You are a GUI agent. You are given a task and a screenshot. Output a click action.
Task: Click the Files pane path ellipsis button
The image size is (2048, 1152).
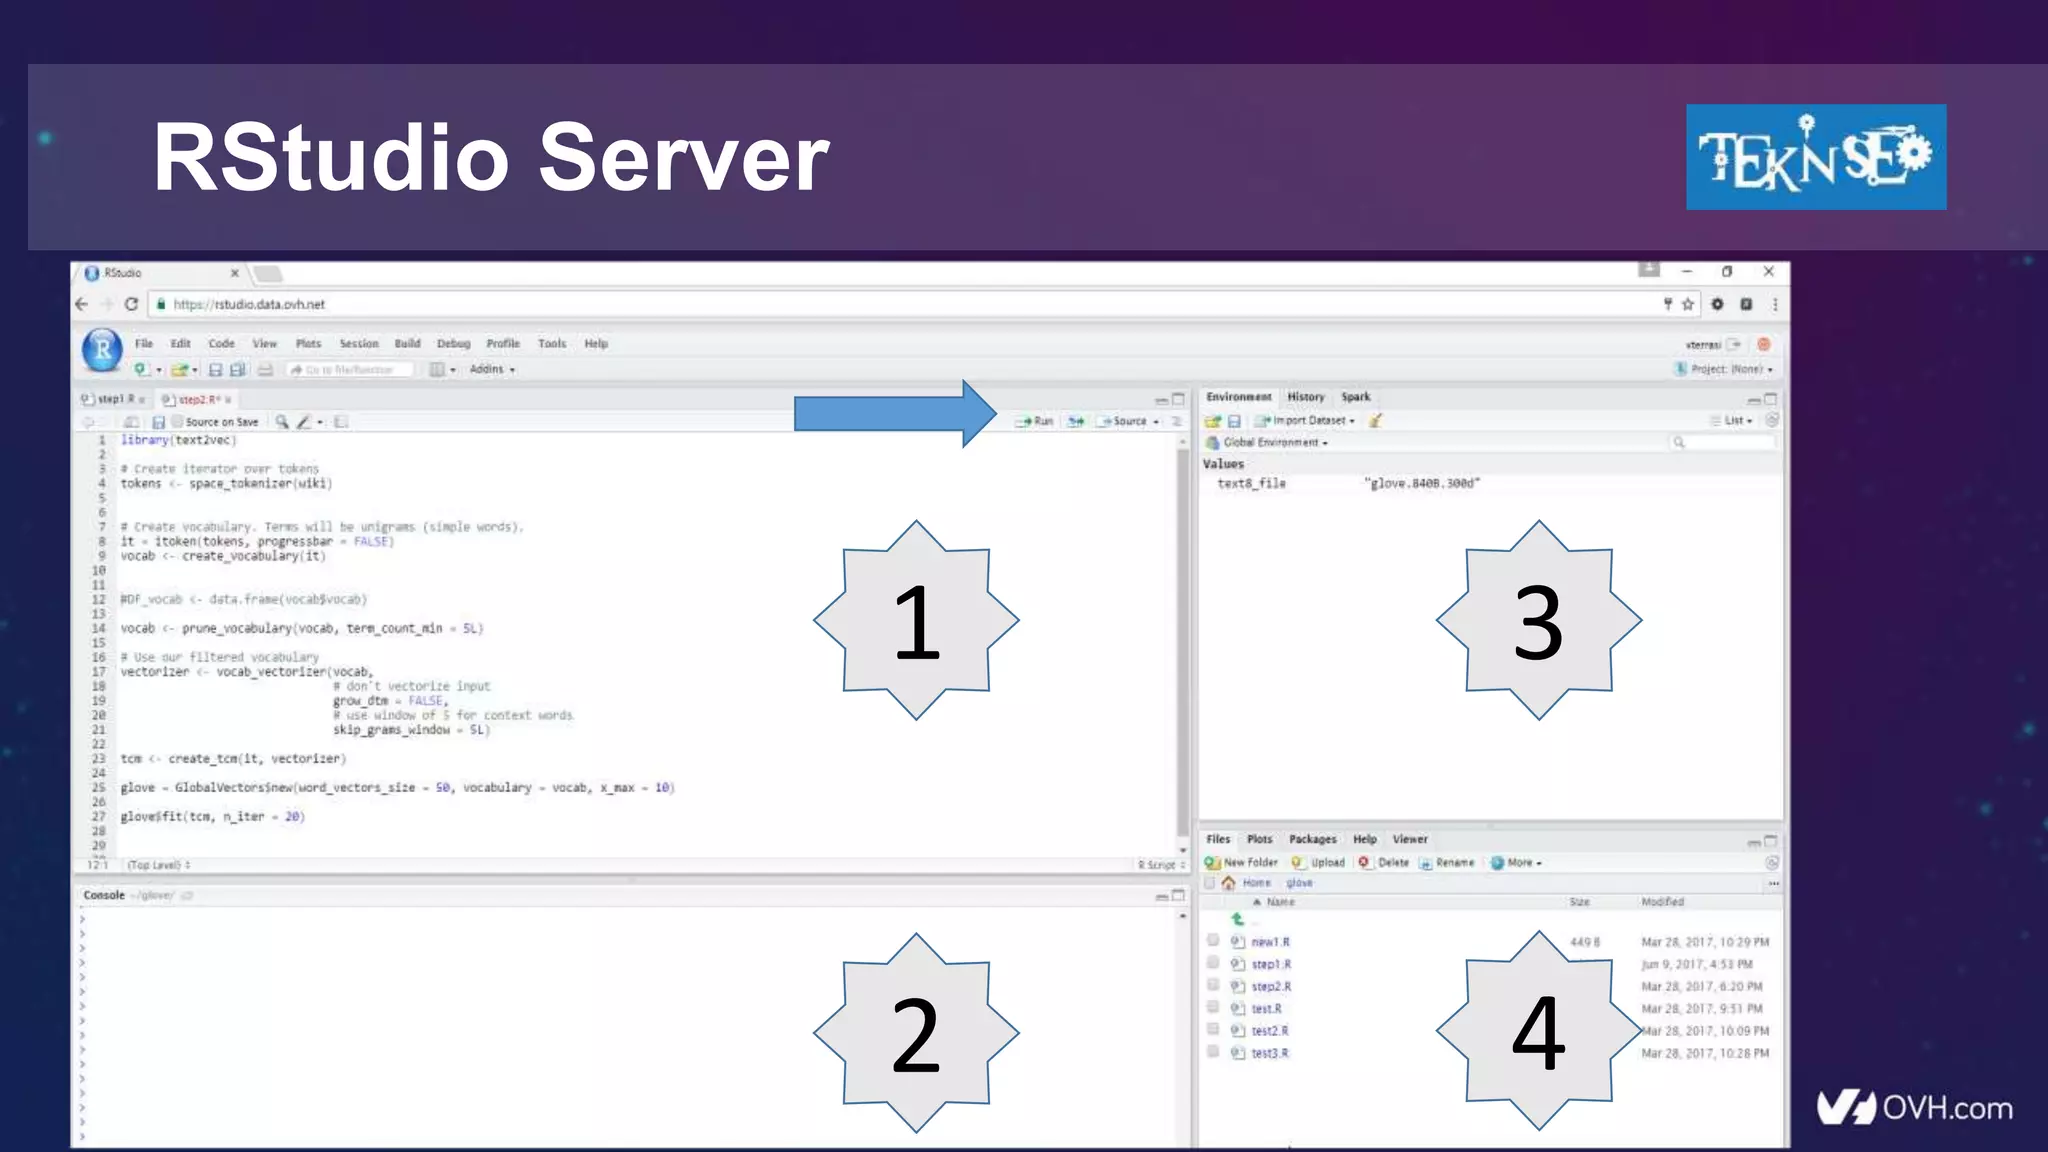1773,883
